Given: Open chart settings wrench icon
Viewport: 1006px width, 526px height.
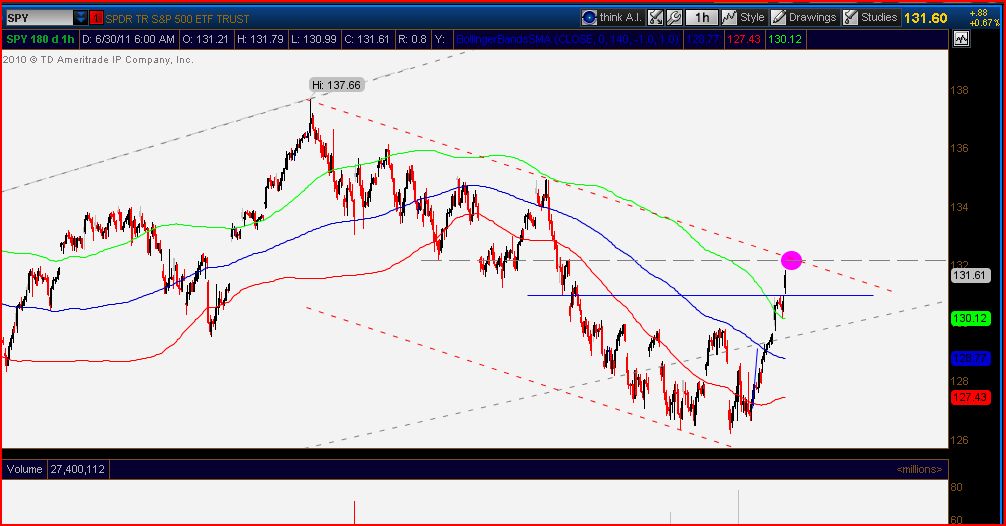Looking at the screenshot, I should [x=674, y=17].
